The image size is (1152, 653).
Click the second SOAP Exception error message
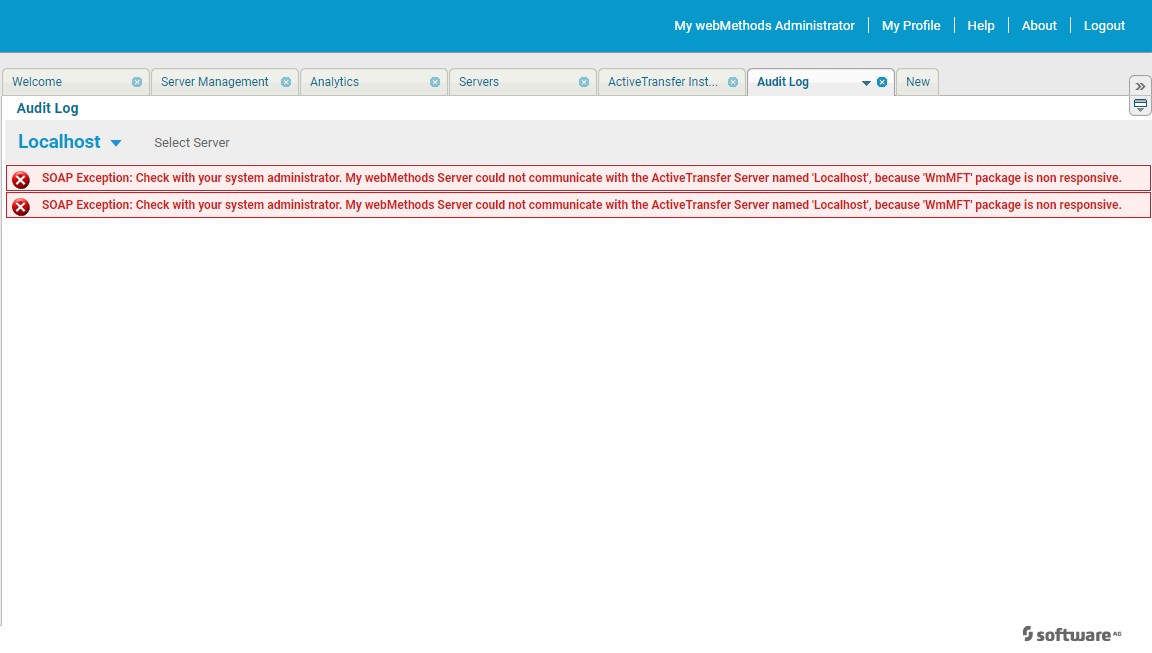click(x=582, y=205)
